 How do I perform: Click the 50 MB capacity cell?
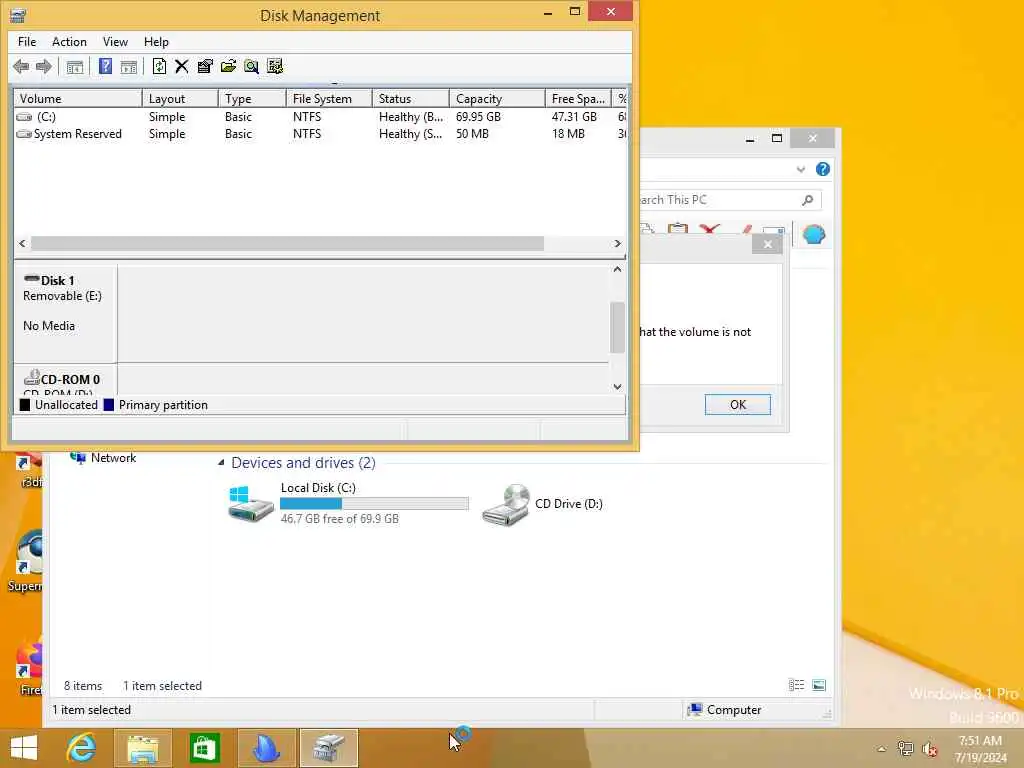tap(472, 134)
